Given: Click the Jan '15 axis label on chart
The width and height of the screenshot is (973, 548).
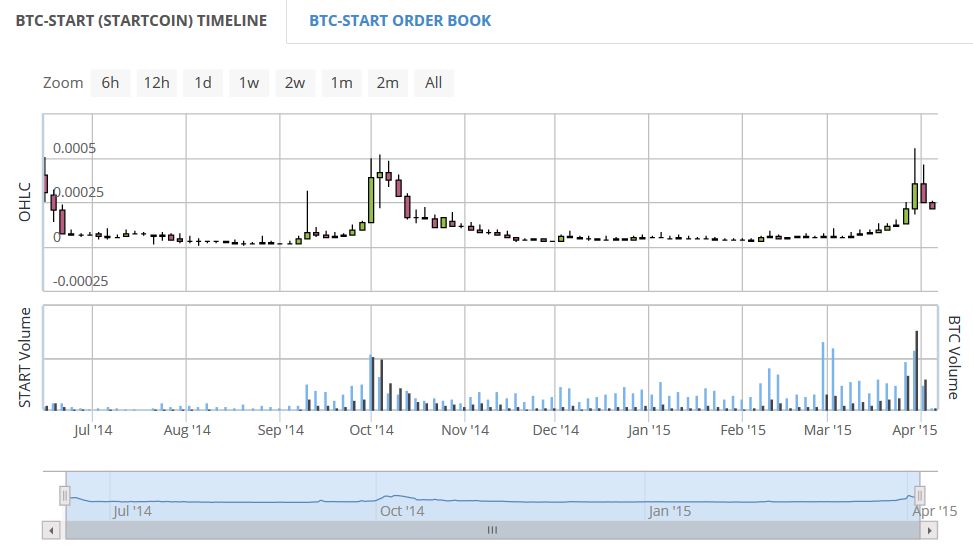Looking at the screenshot, I should tap(648, 430).
